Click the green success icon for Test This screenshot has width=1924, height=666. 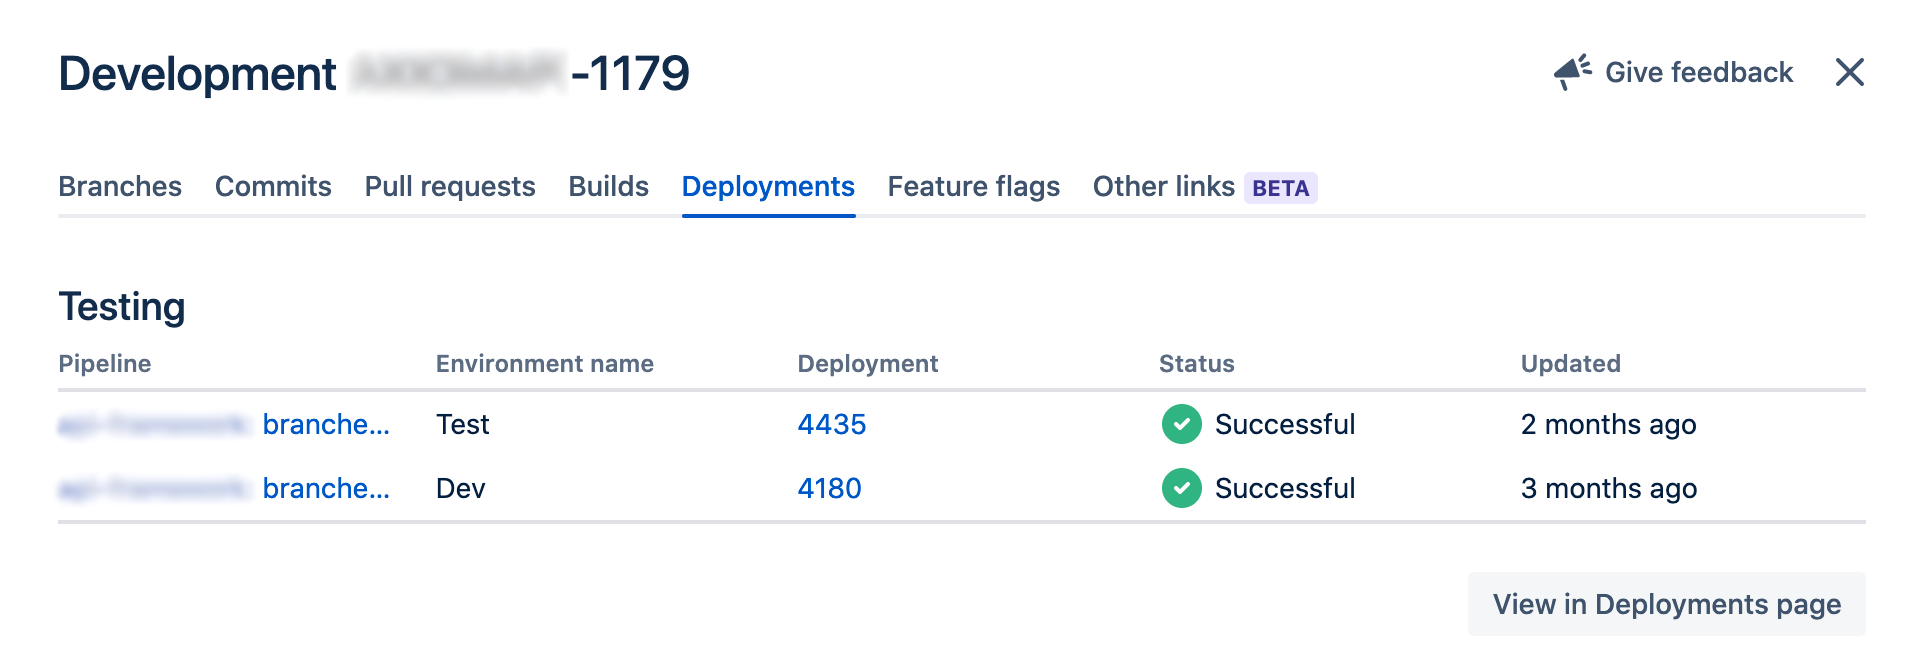click(1182, 424)
